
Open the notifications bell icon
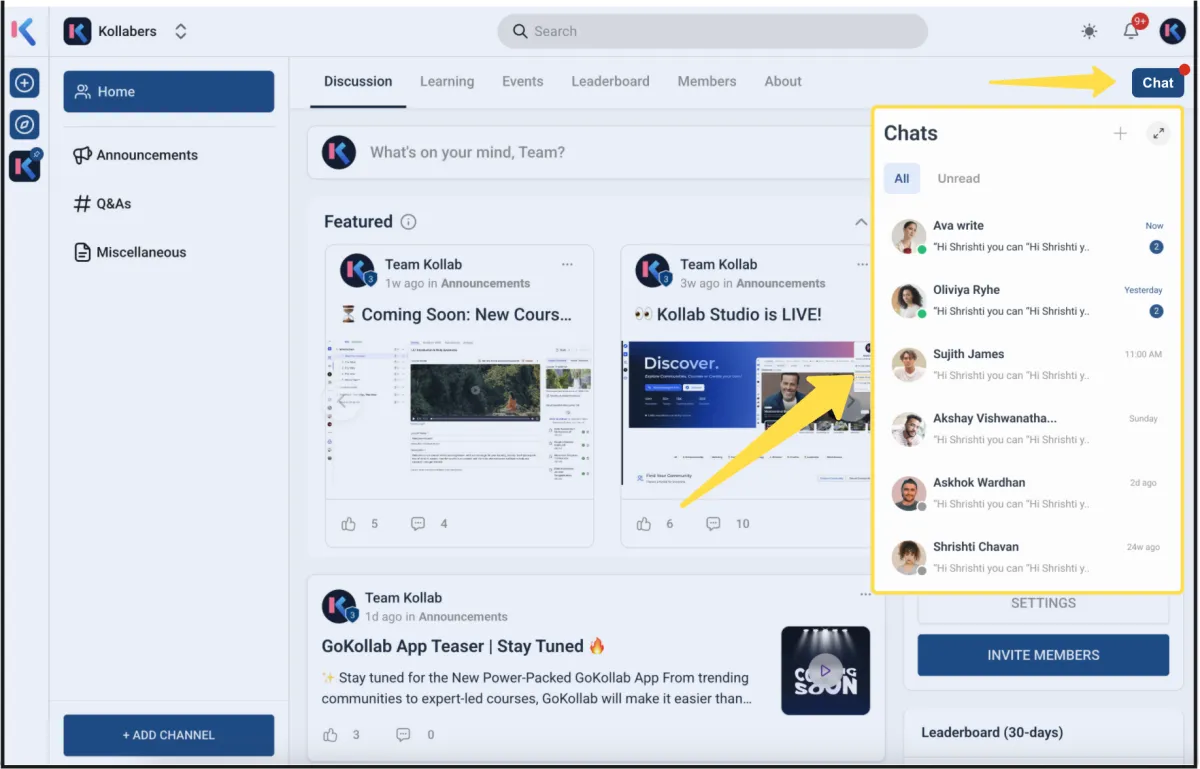(x=1131, y=31)
